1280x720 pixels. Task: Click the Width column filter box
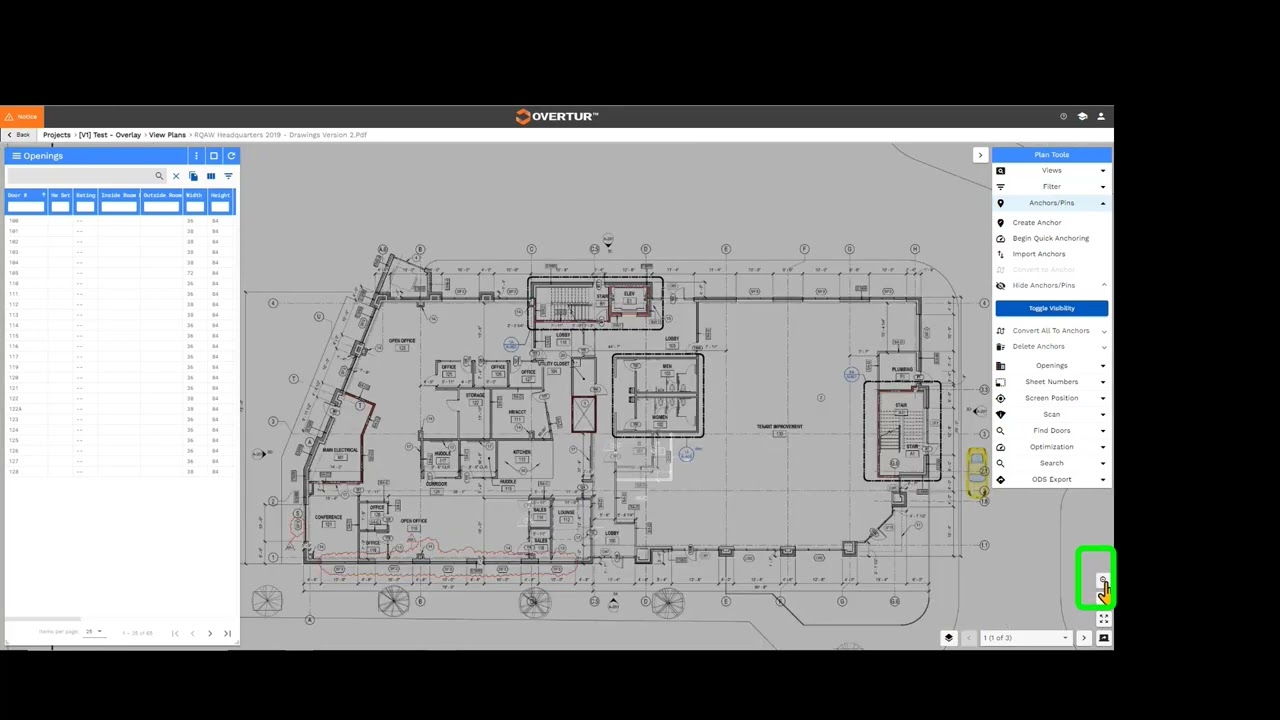194,207
